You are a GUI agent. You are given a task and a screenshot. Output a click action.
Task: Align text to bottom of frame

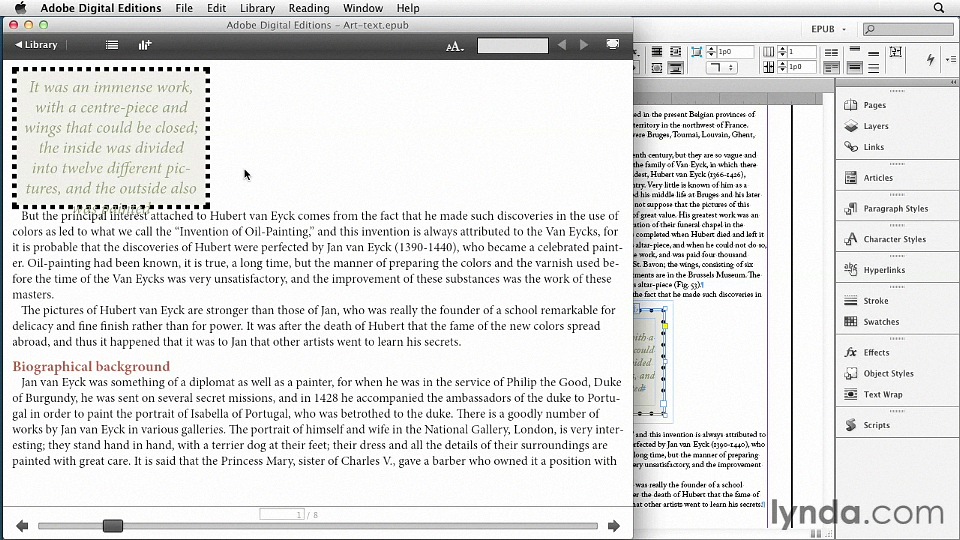coord(874,54)
